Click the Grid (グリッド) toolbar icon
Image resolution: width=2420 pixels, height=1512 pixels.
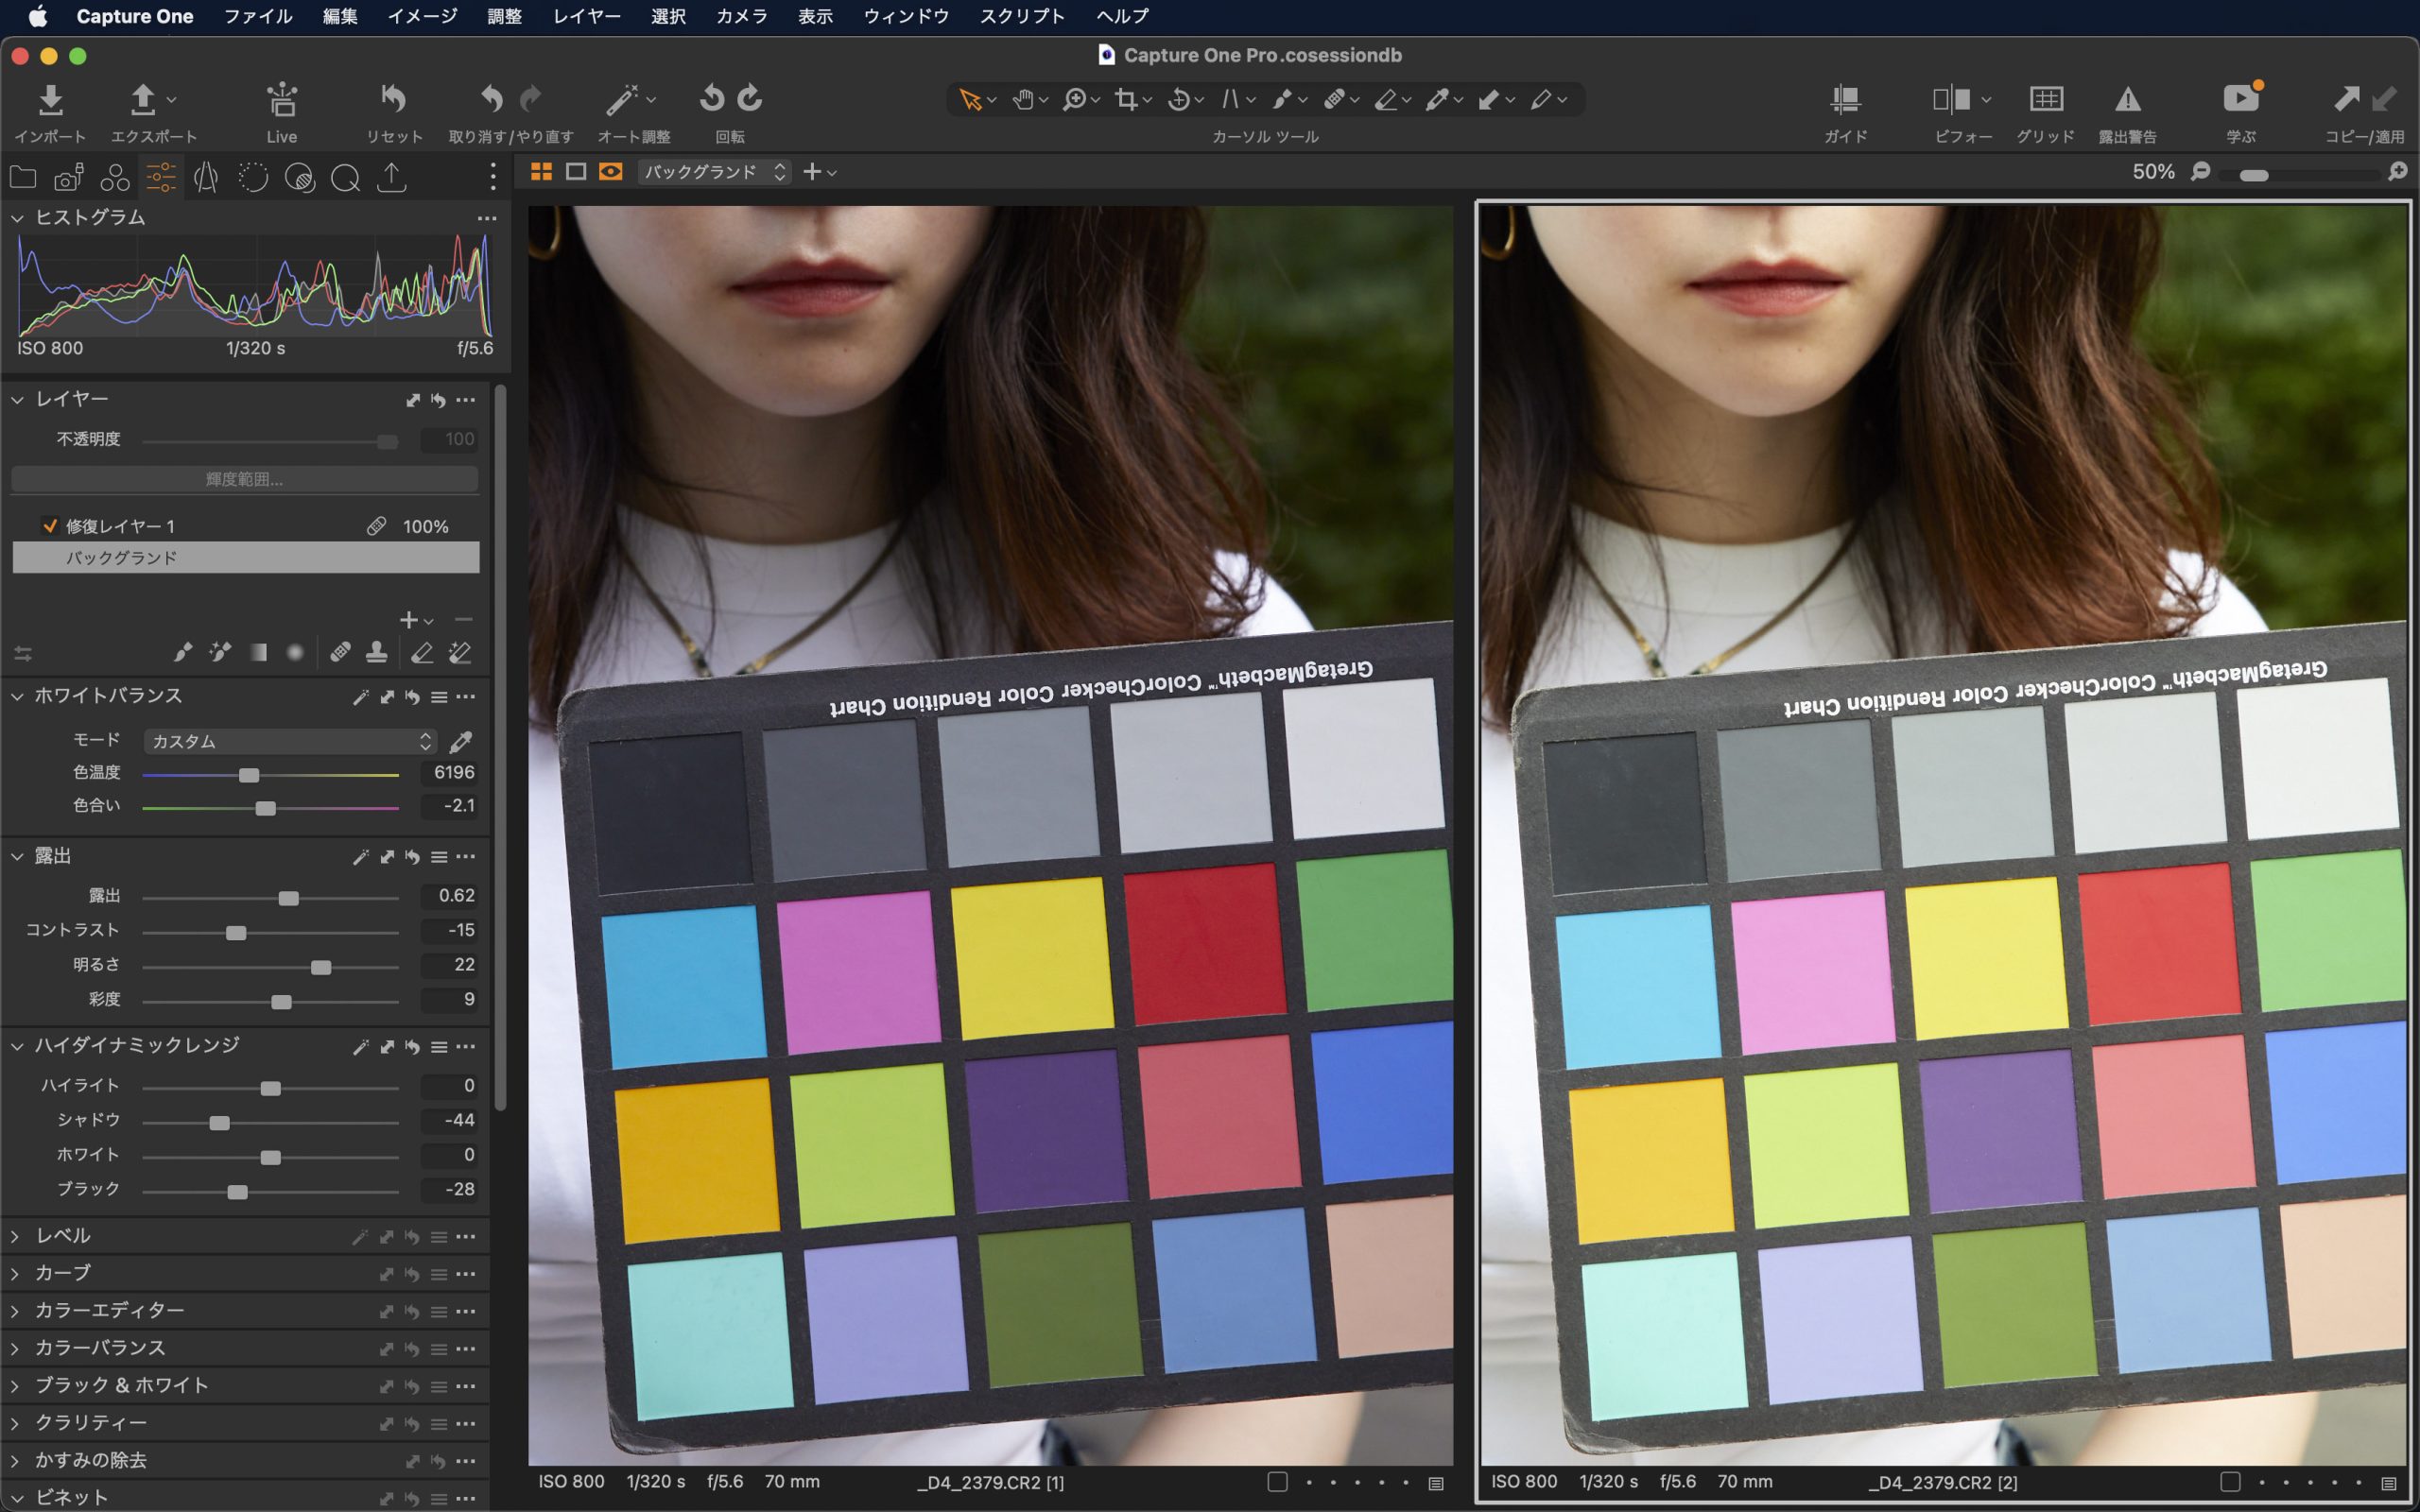pyautogui.click(x=2045, y=99)
